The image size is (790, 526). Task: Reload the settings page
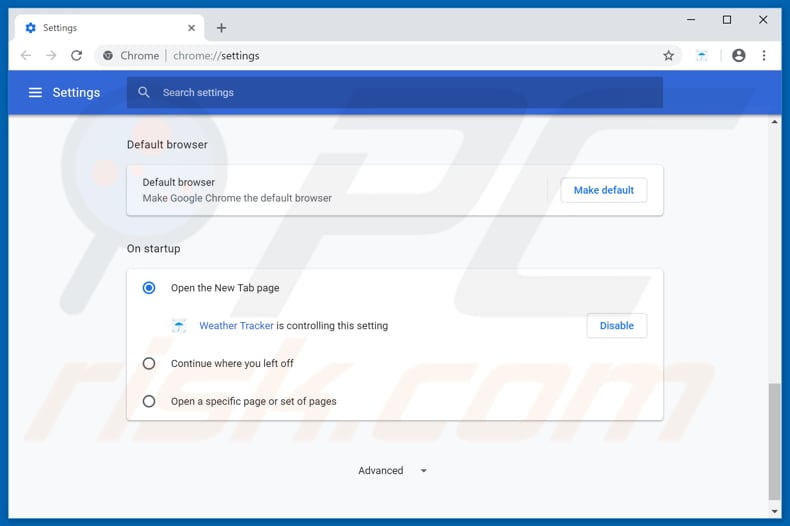pos(77,55)
